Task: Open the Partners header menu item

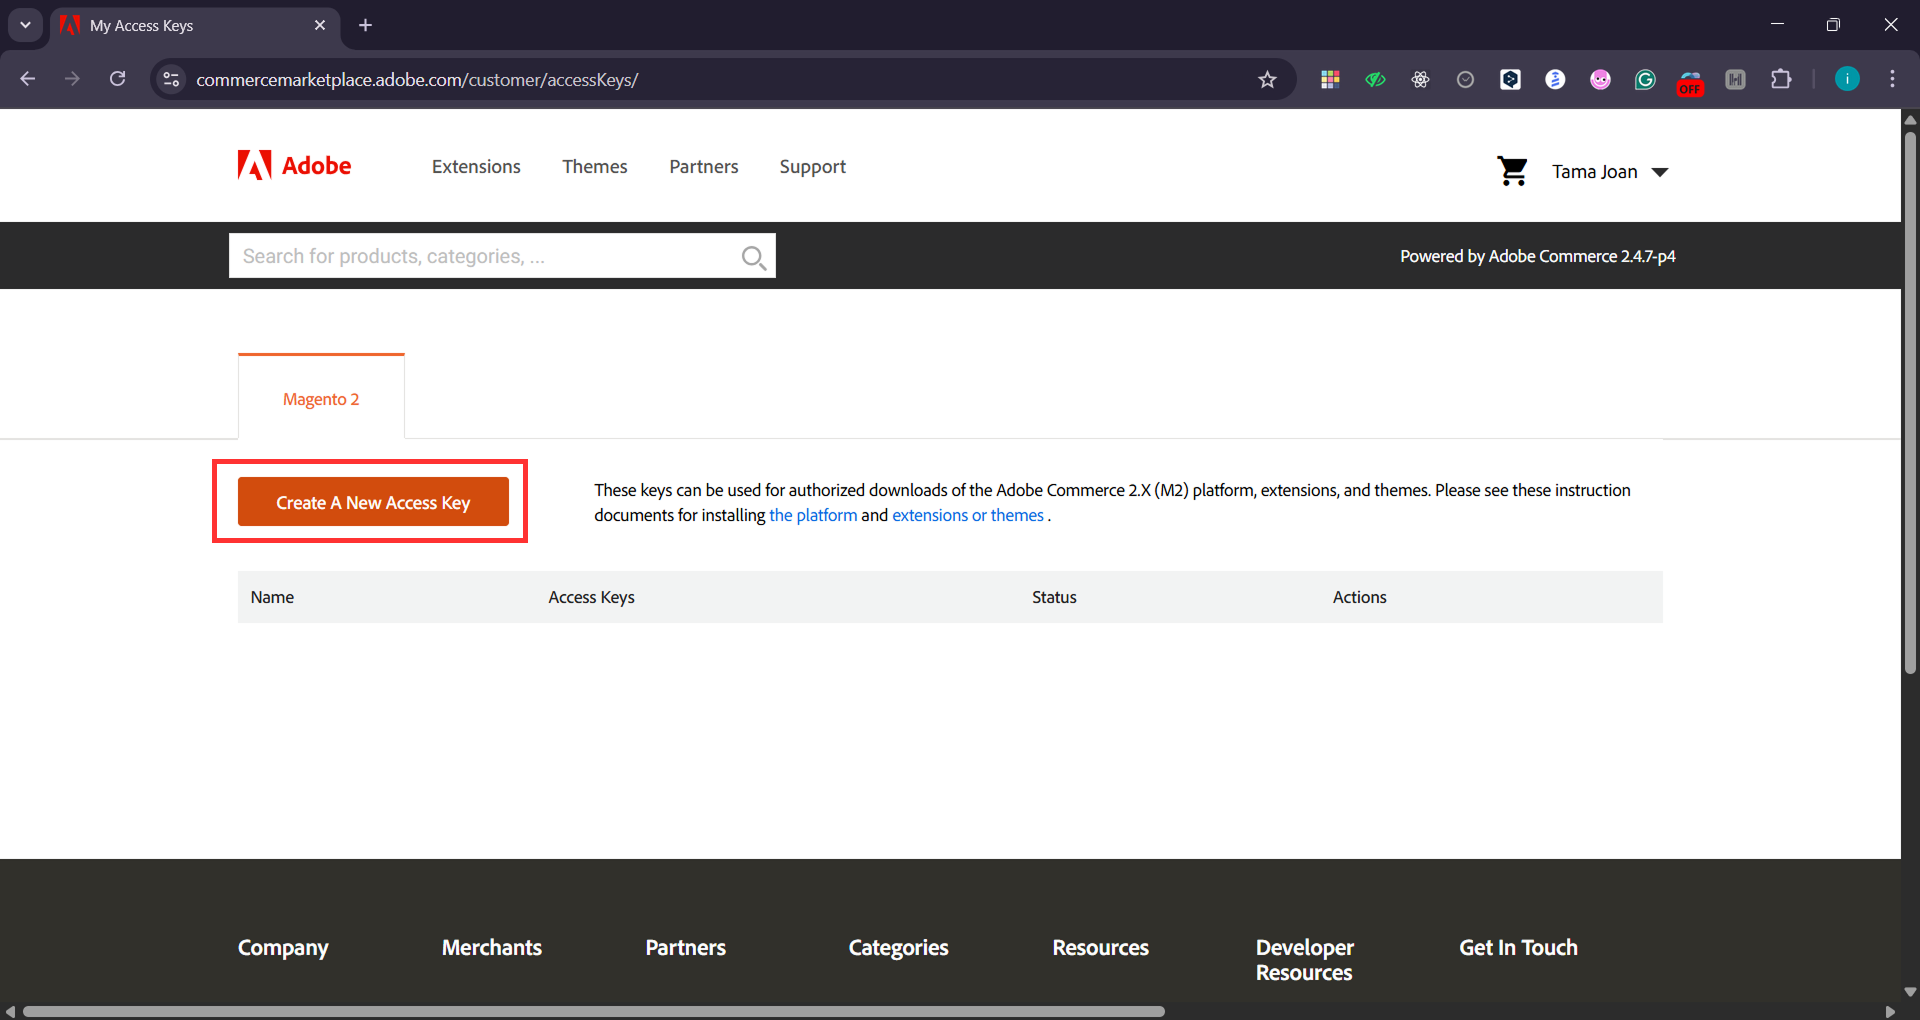Action: [703, 167]
